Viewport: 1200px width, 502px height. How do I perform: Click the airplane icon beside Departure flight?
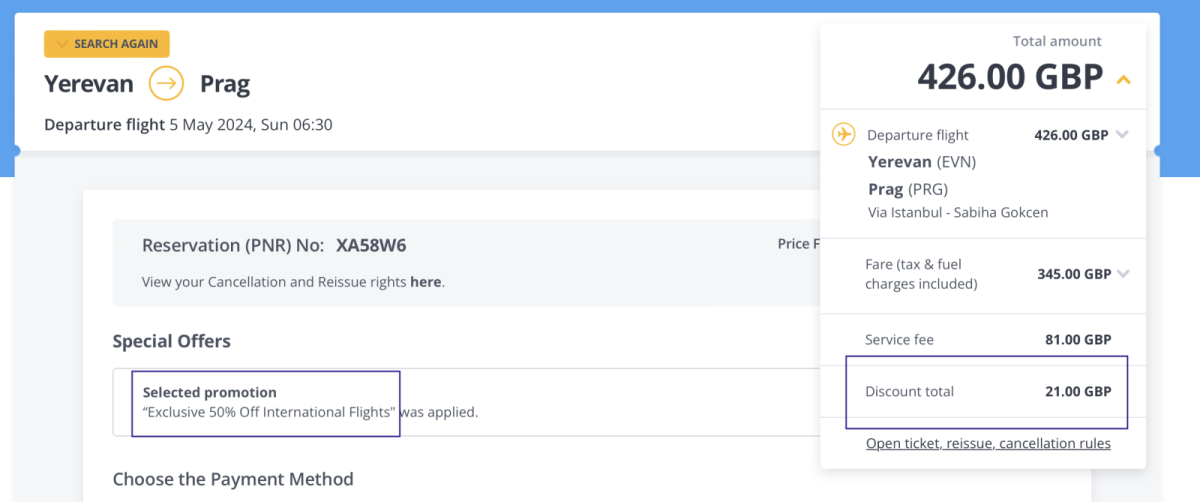[844, 134]
